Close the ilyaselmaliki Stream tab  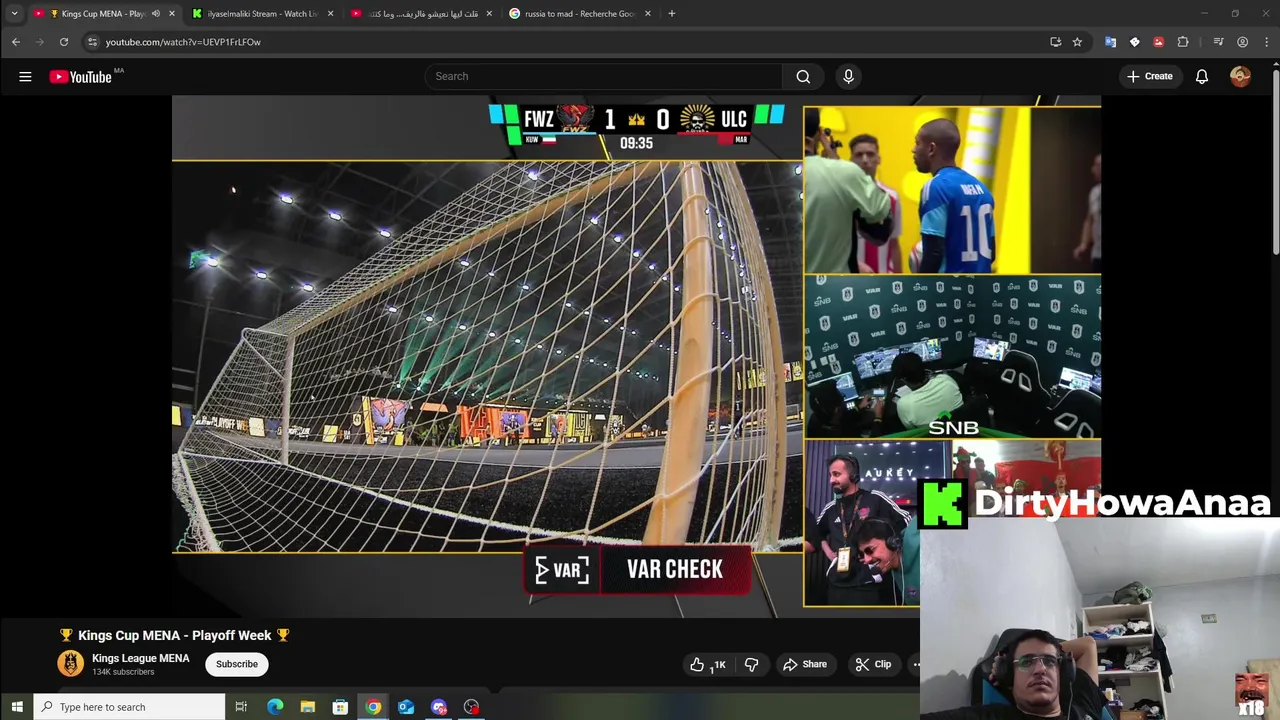click(330, 14)
